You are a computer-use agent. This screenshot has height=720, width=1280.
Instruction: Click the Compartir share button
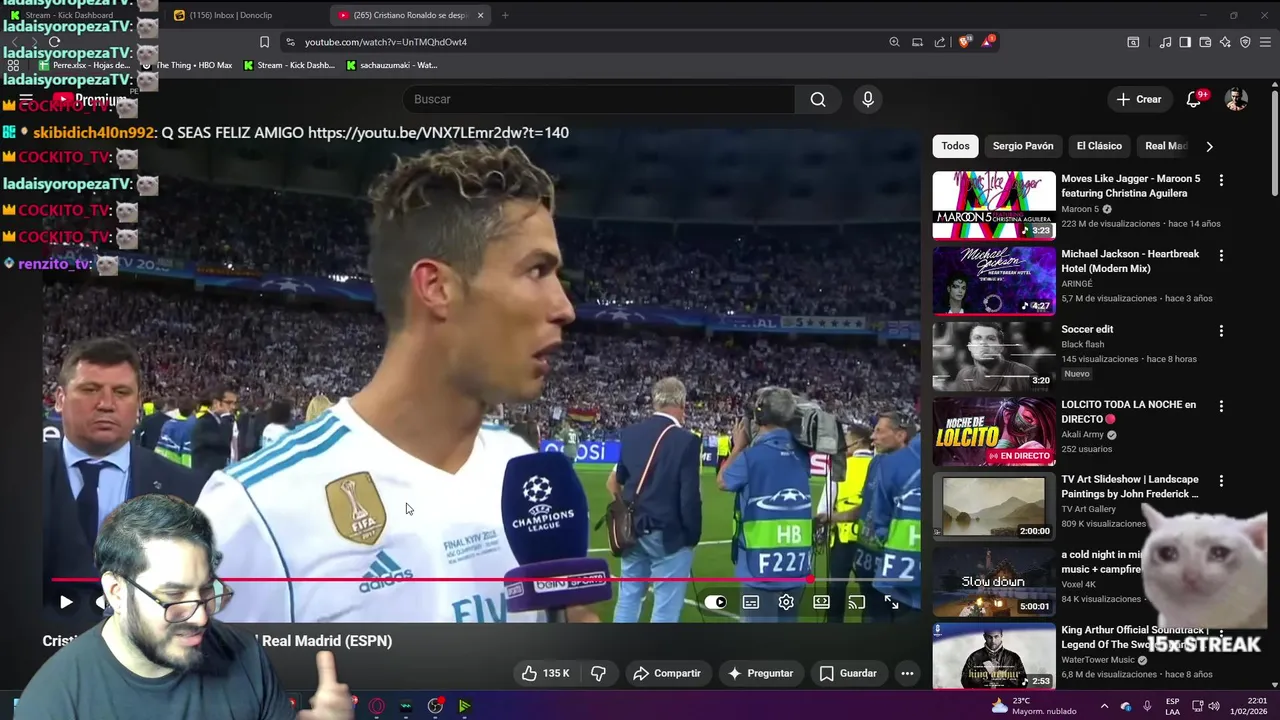click(x=667, y=673)
